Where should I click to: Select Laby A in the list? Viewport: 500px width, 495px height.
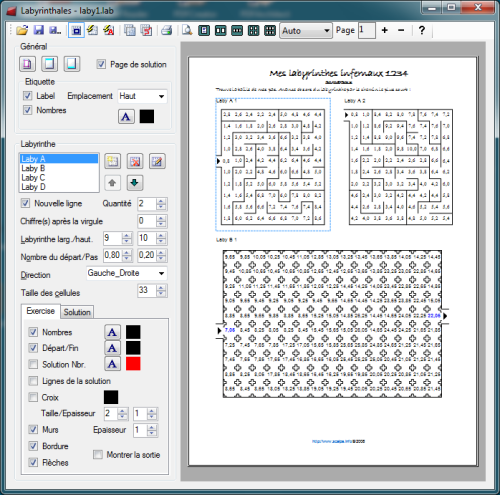point(59,159)
